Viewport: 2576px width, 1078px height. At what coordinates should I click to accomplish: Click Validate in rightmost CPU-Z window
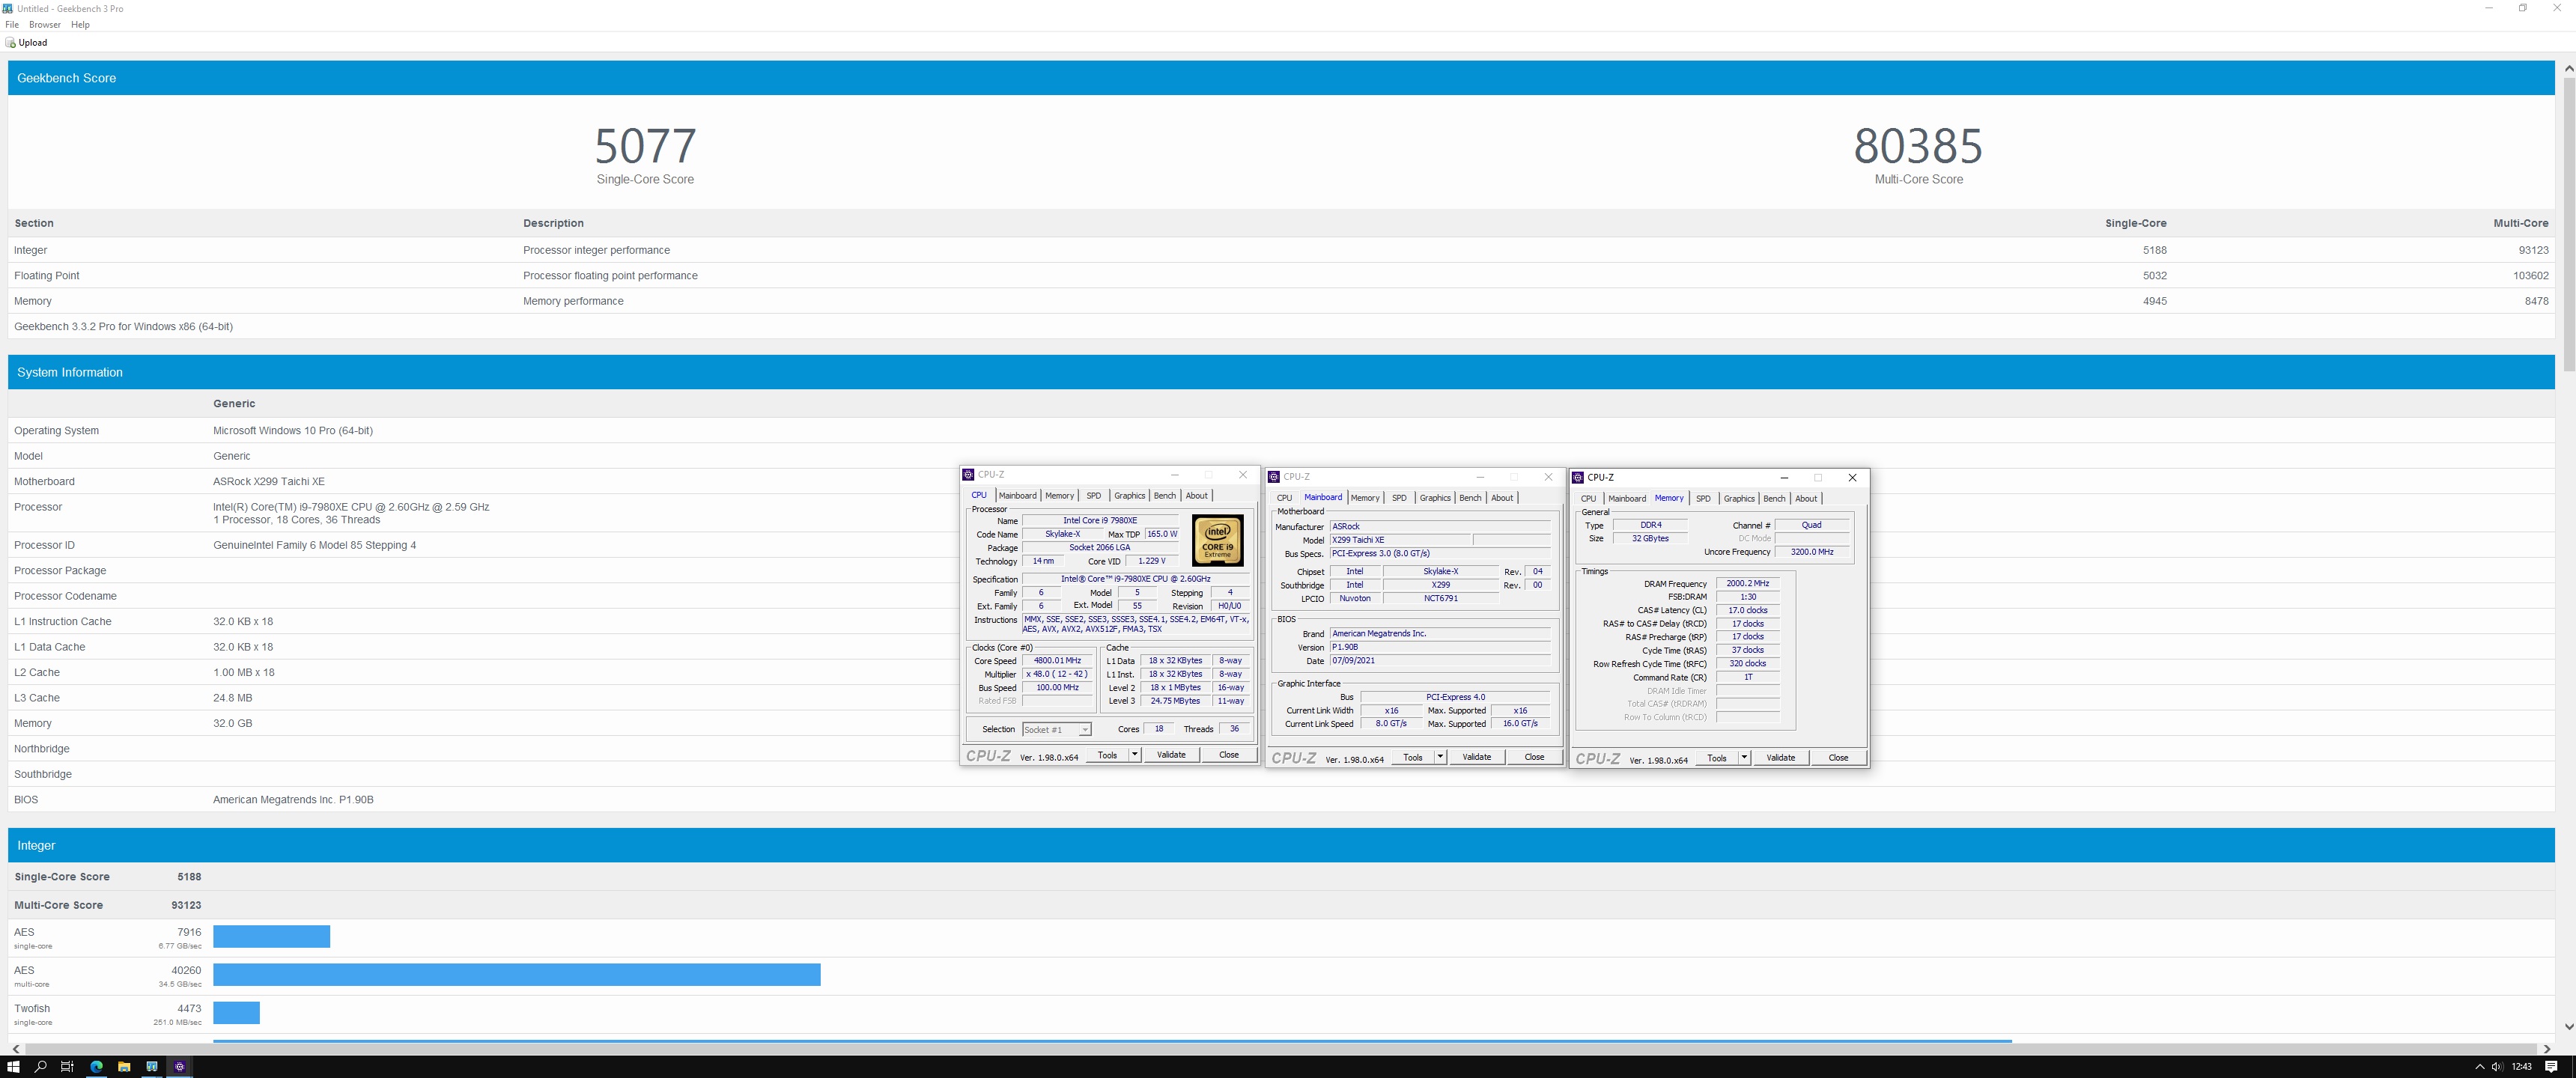coord(1781,758)
